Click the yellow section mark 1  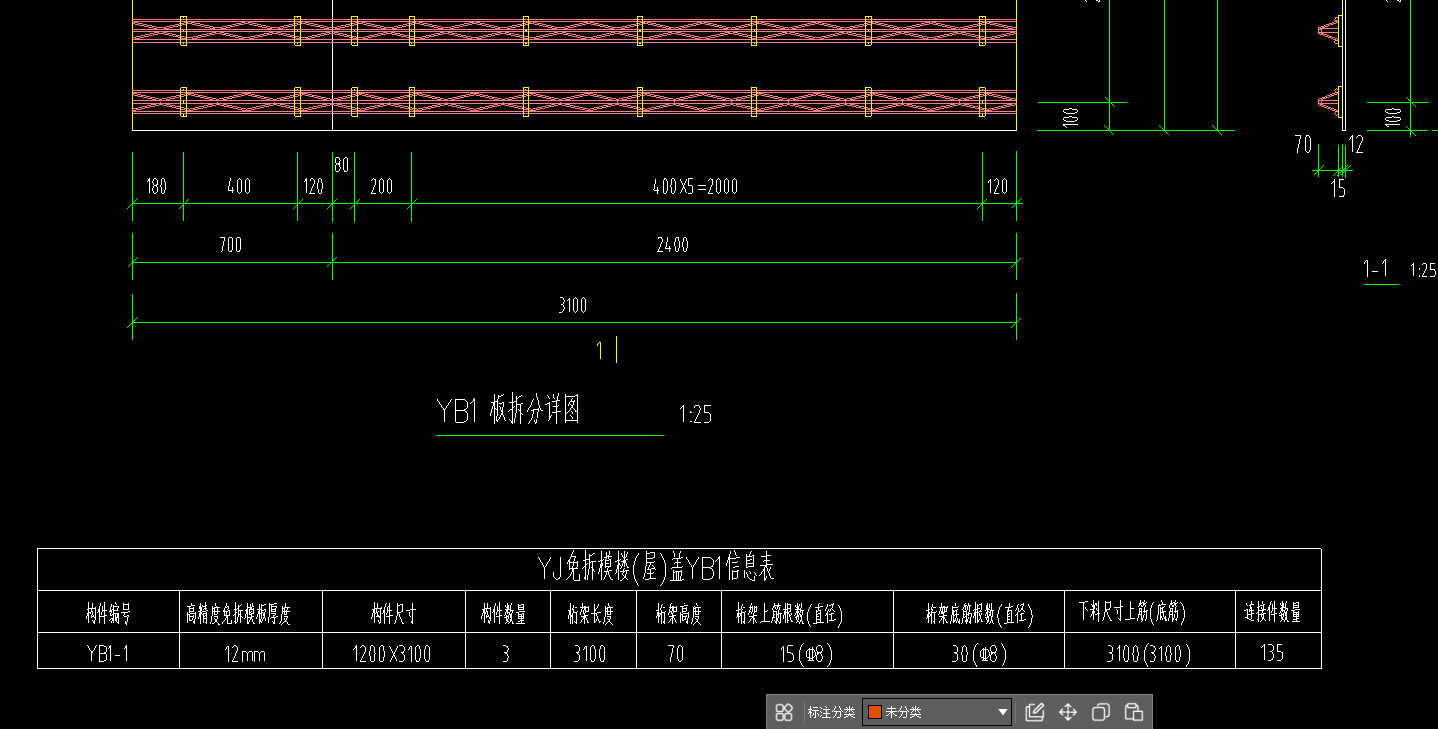click(600, 350)
